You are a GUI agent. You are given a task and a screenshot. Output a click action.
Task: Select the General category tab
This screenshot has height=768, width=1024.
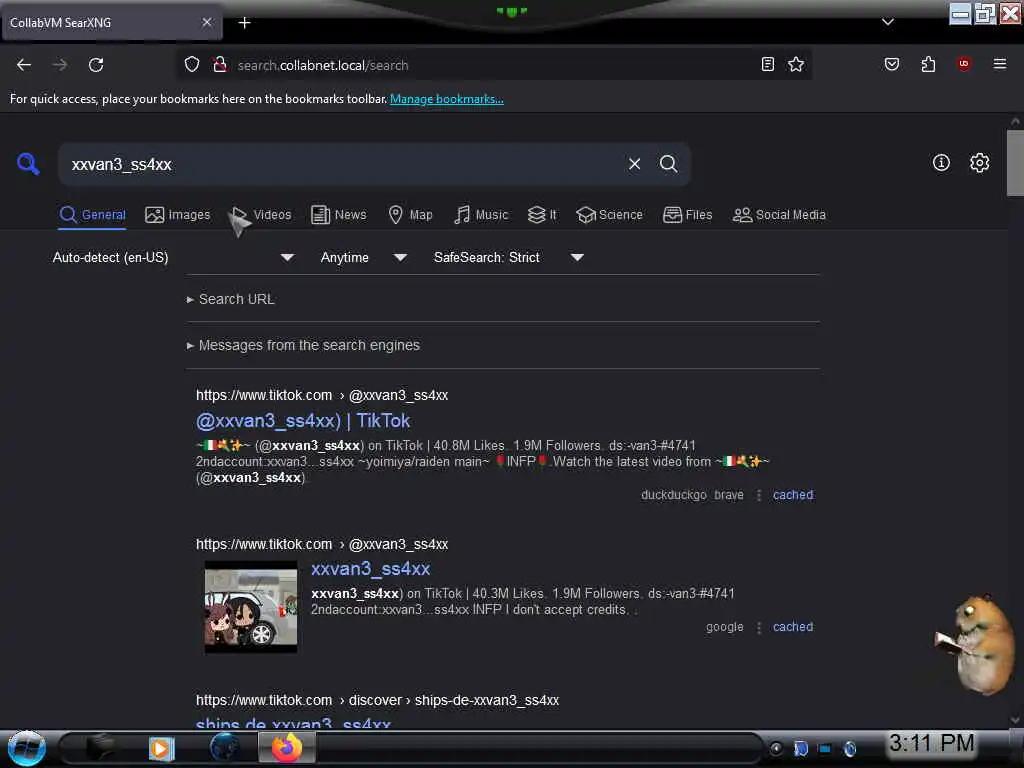coord(92,215)
